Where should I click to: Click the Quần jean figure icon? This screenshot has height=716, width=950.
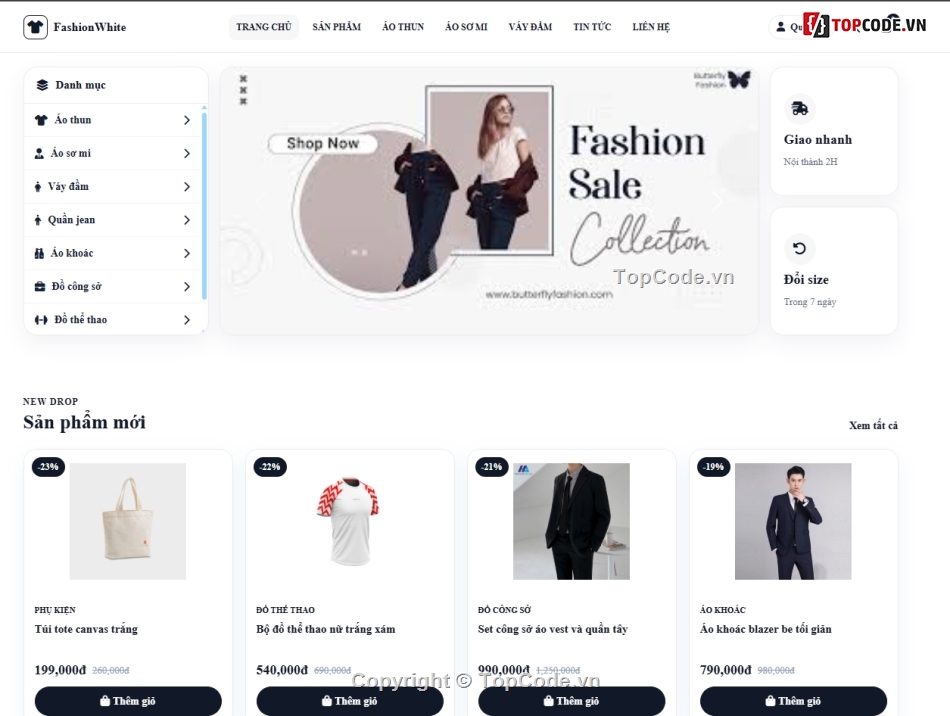click(38, 220)
